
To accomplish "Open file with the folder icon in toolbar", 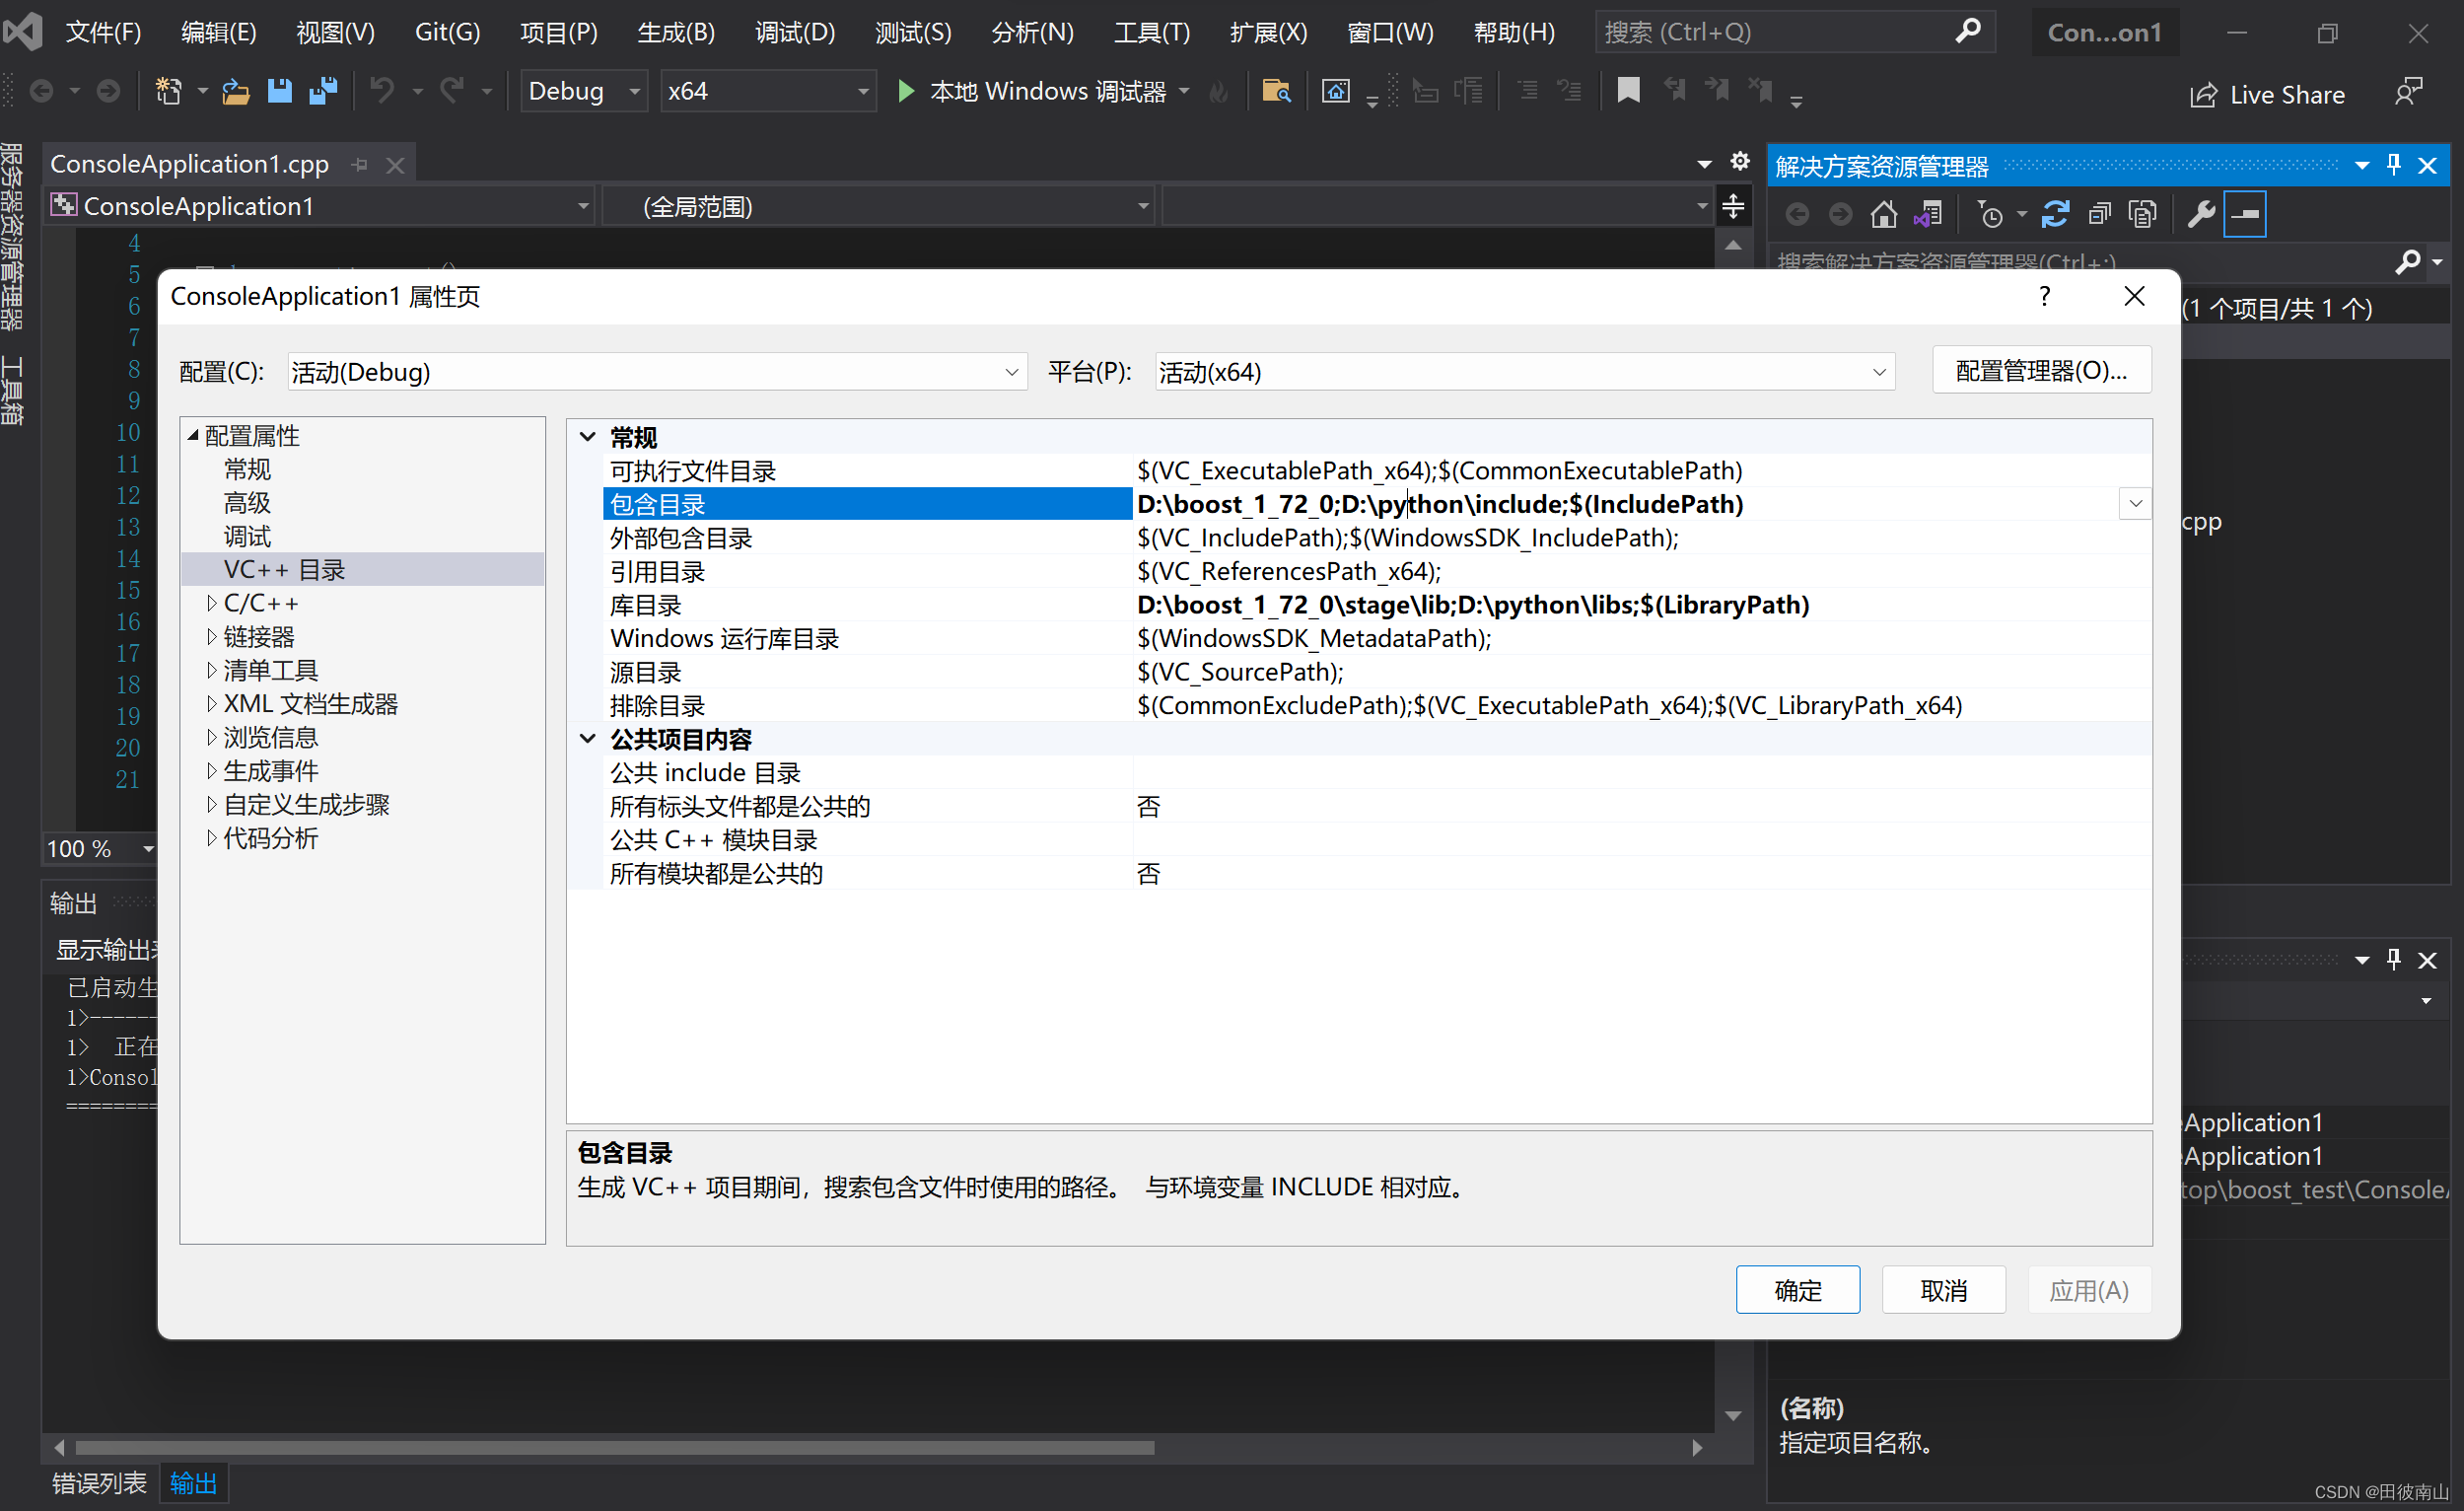I will click(x=235, y=92).
